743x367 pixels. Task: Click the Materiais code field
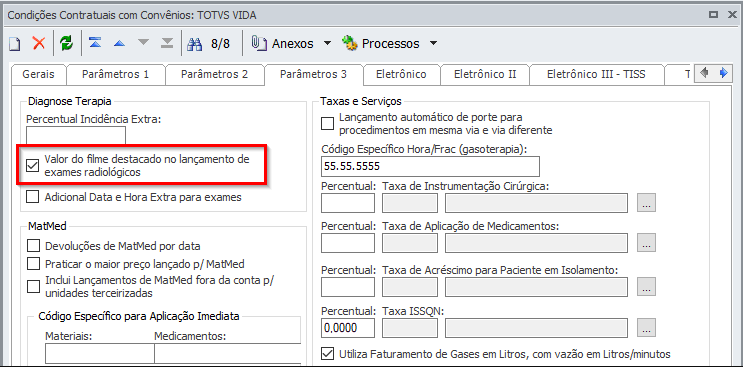click(x=100, y=353)
